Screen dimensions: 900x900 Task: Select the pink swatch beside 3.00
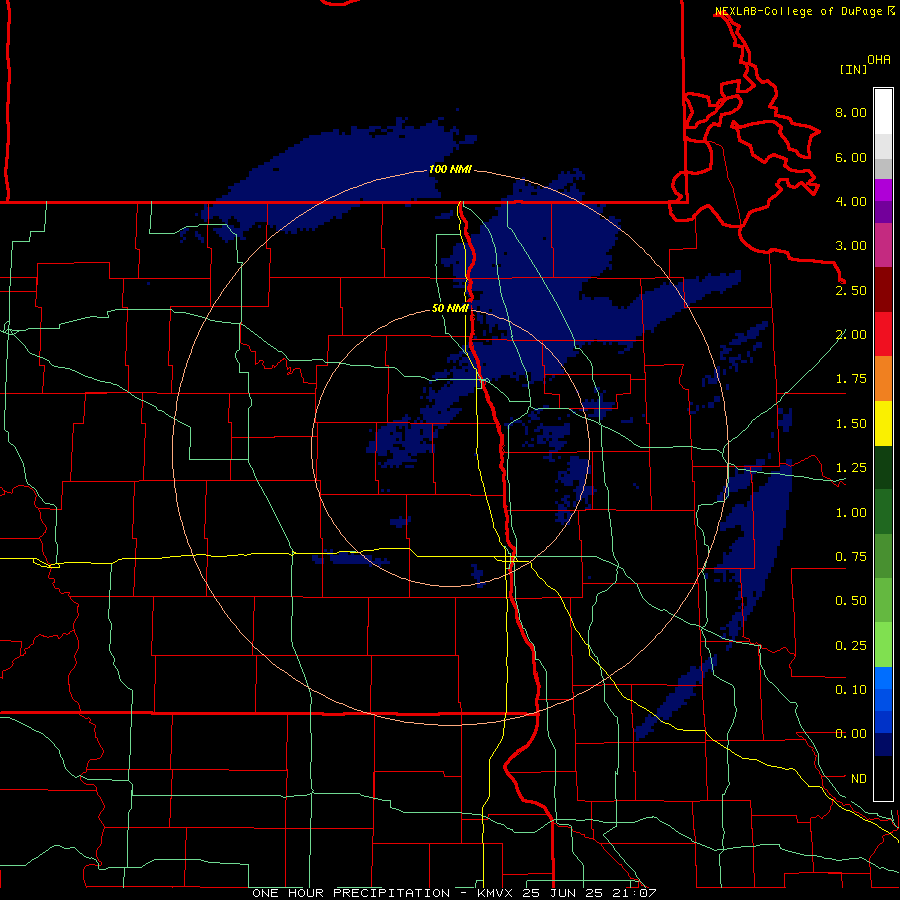(883, 245)
